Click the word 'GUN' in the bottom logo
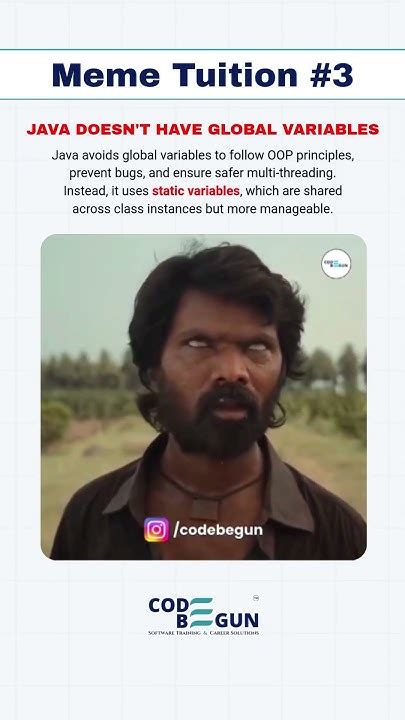Image resolution: width=405 pixels, height=720 pixels. pos(237,621)
